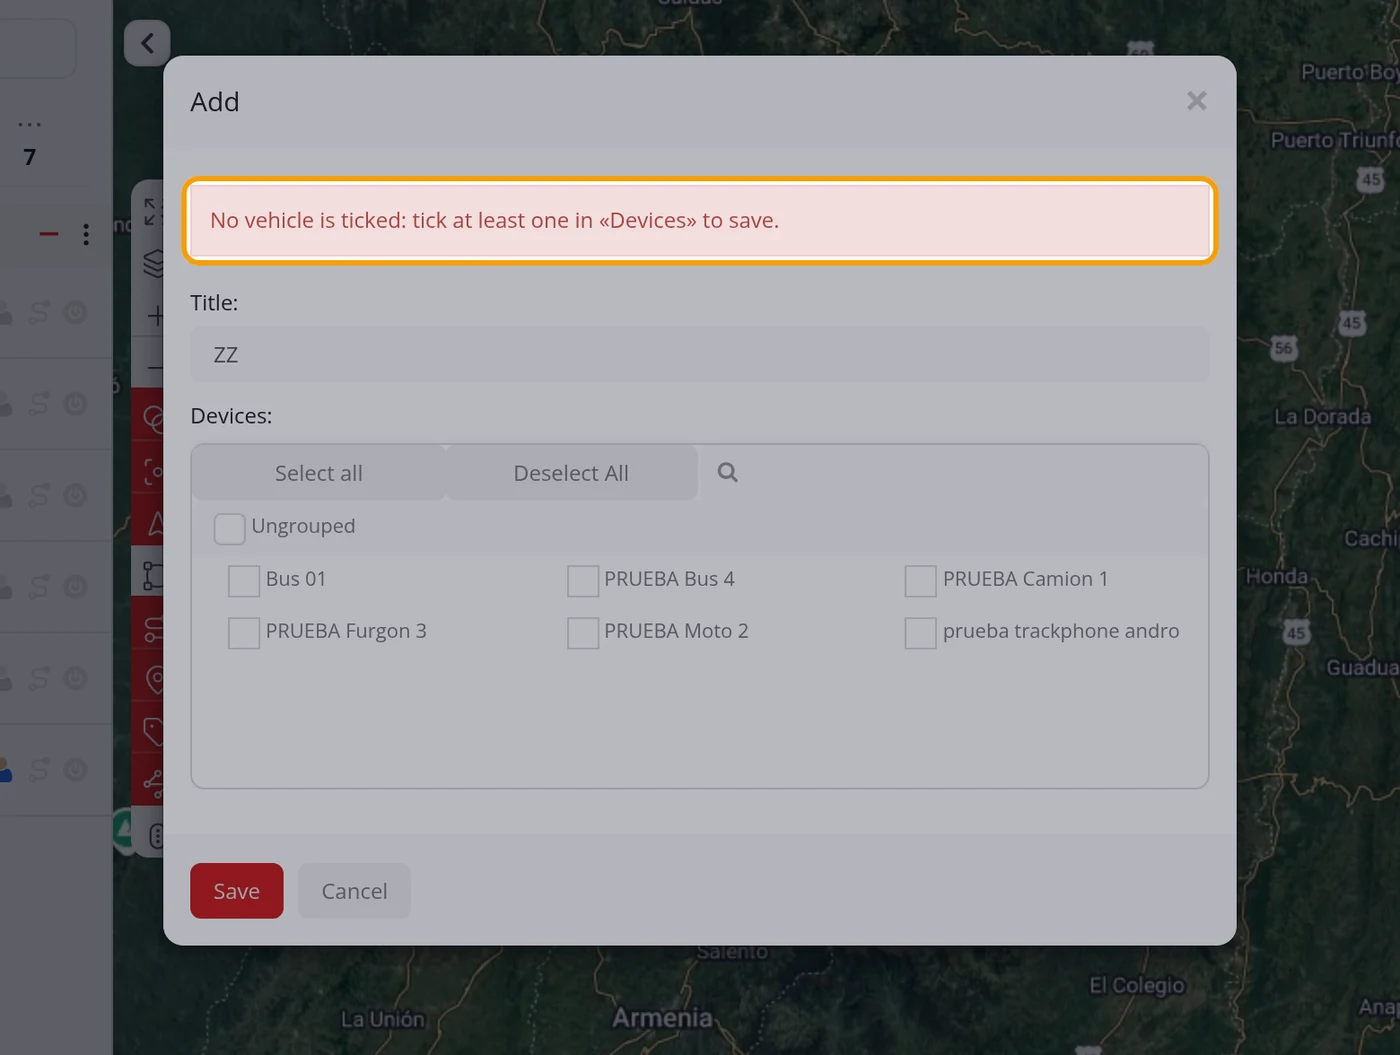This screenshot has width=1400, height=1055.
Task: Cancel the Add dialog
Action: (354, 891)
